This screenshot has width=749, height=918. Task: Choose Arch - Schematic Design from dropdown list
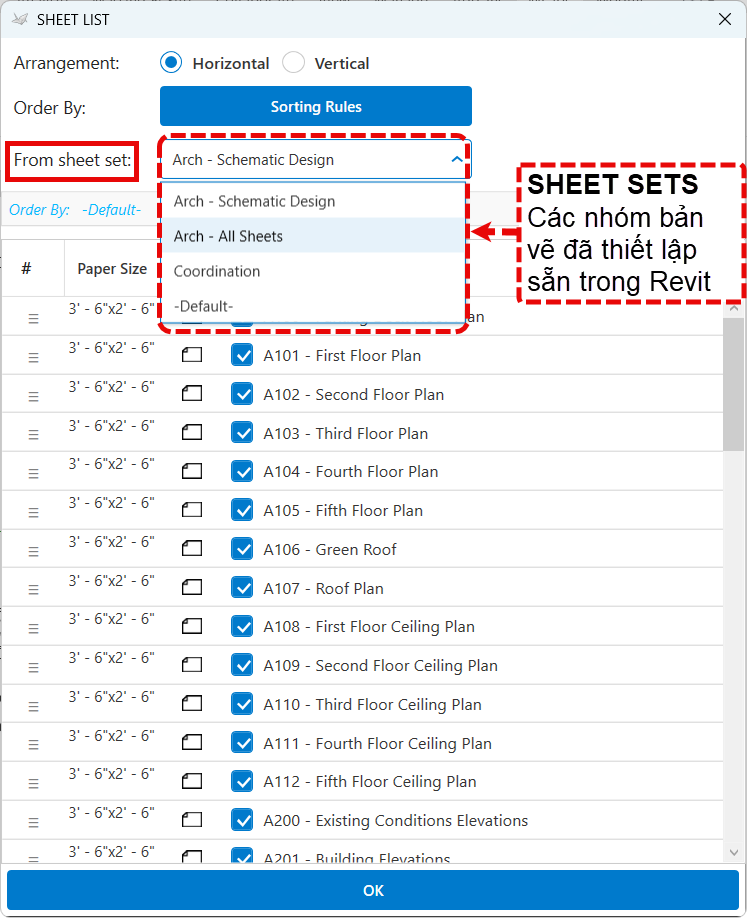click(313, 201)
